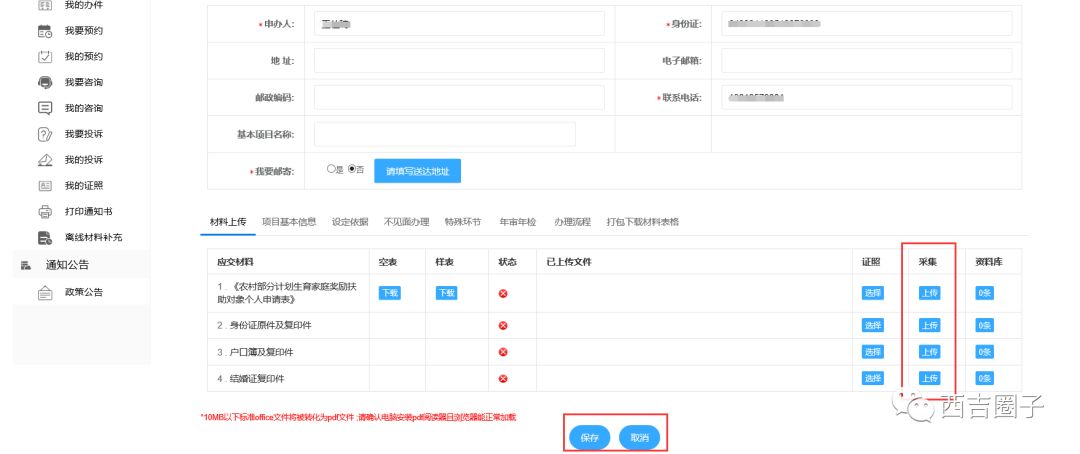The image size is (1080, 454).
Task: Click 0条 for 个人申请表 row
Action: (x=984, y=293)
